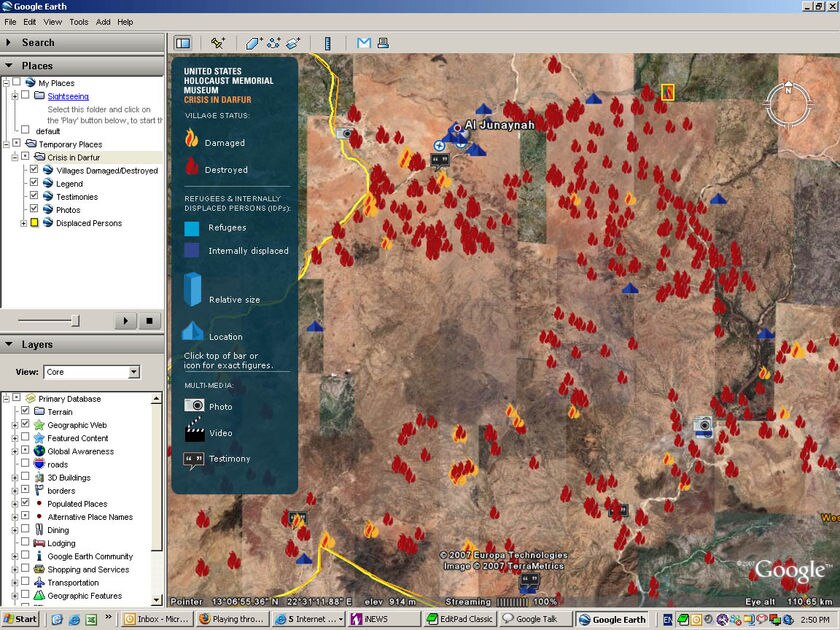
Task: Select the path drawing tool
Action: click(x=274, y=43)
